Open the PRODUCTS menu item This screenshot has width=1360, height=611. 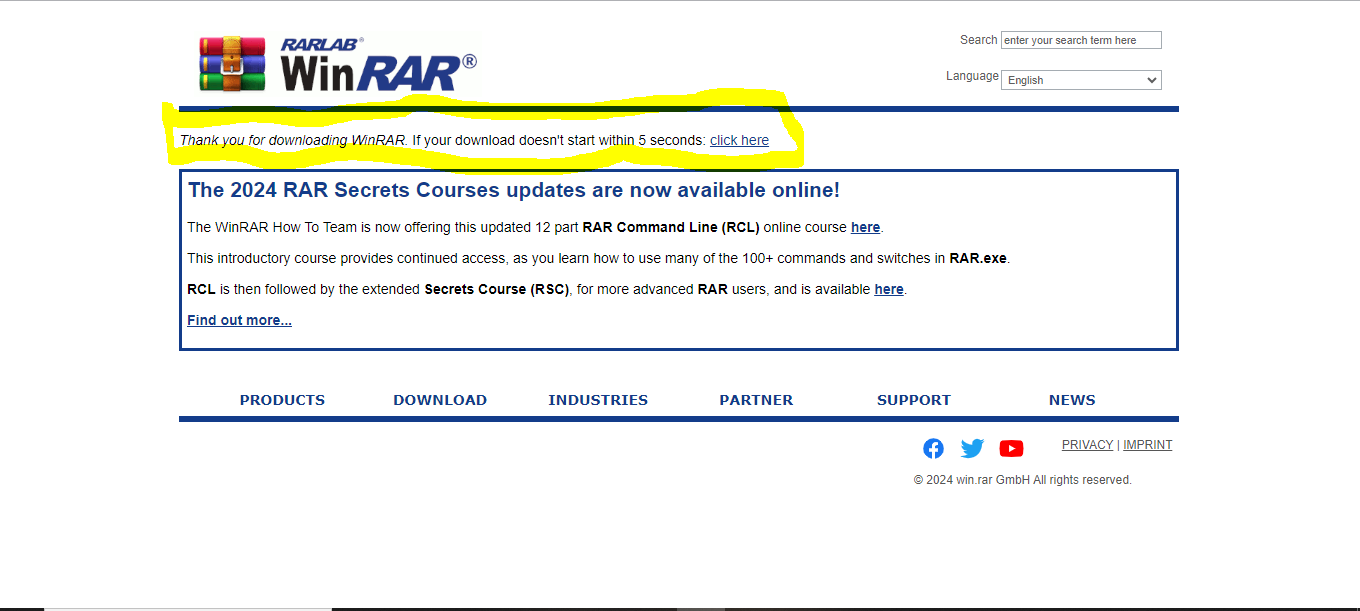coord(282,400)
